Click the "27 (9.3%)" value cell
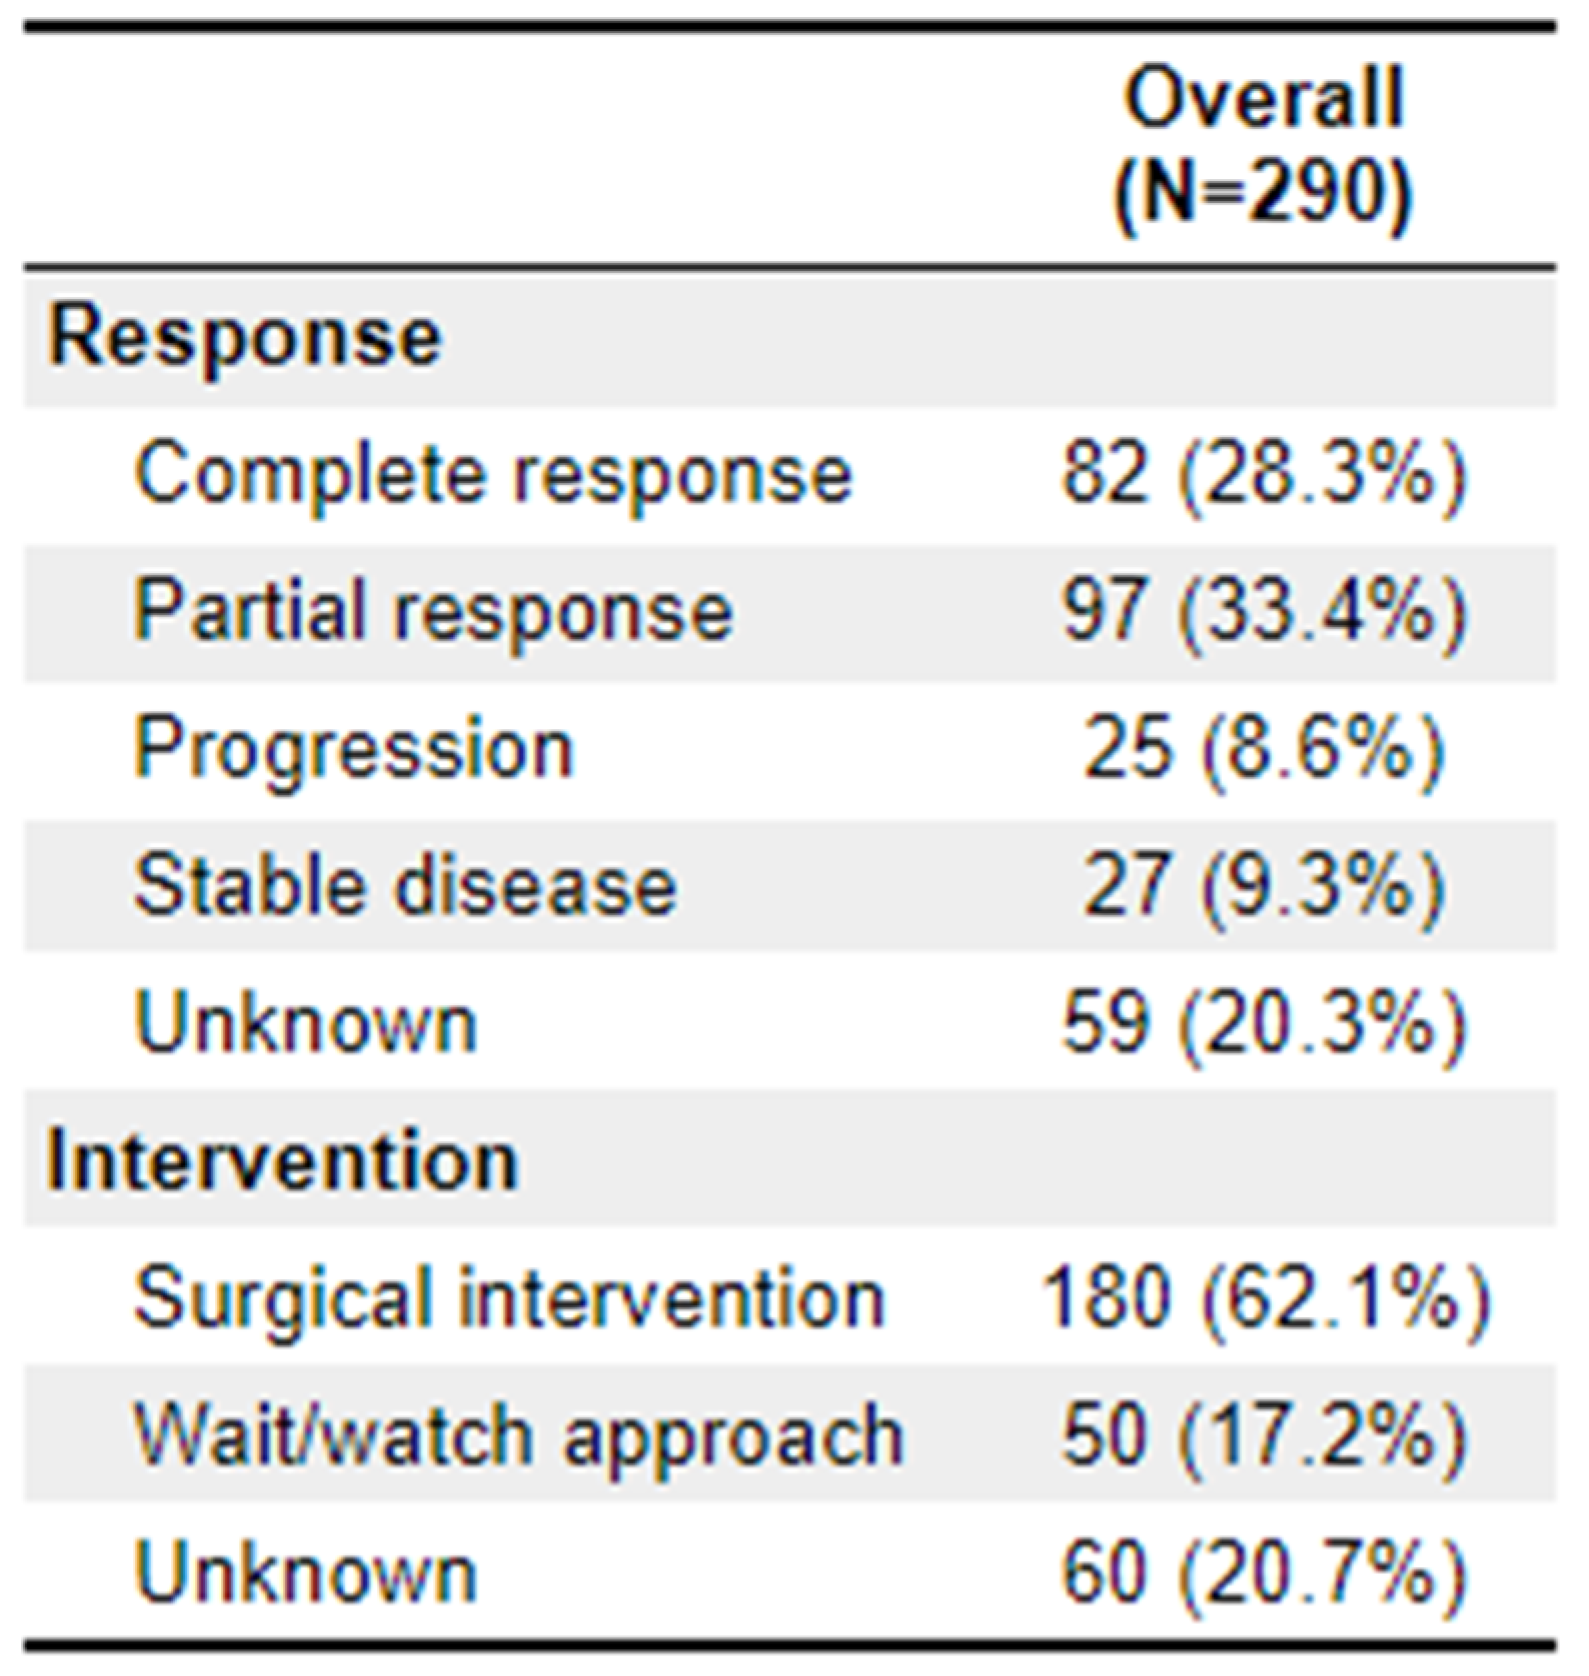 [1264, 886]
